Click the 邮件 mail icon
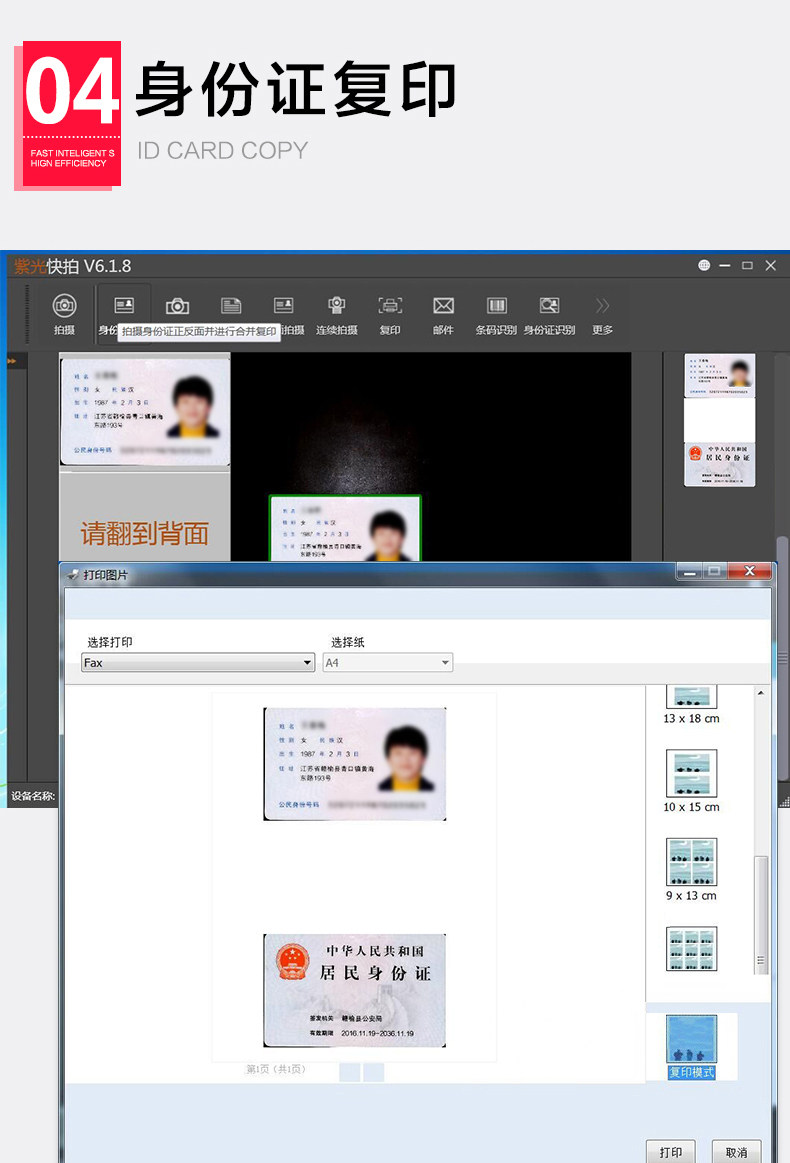Viewport: 790px width, 1163px height. [x=444, y=314]
